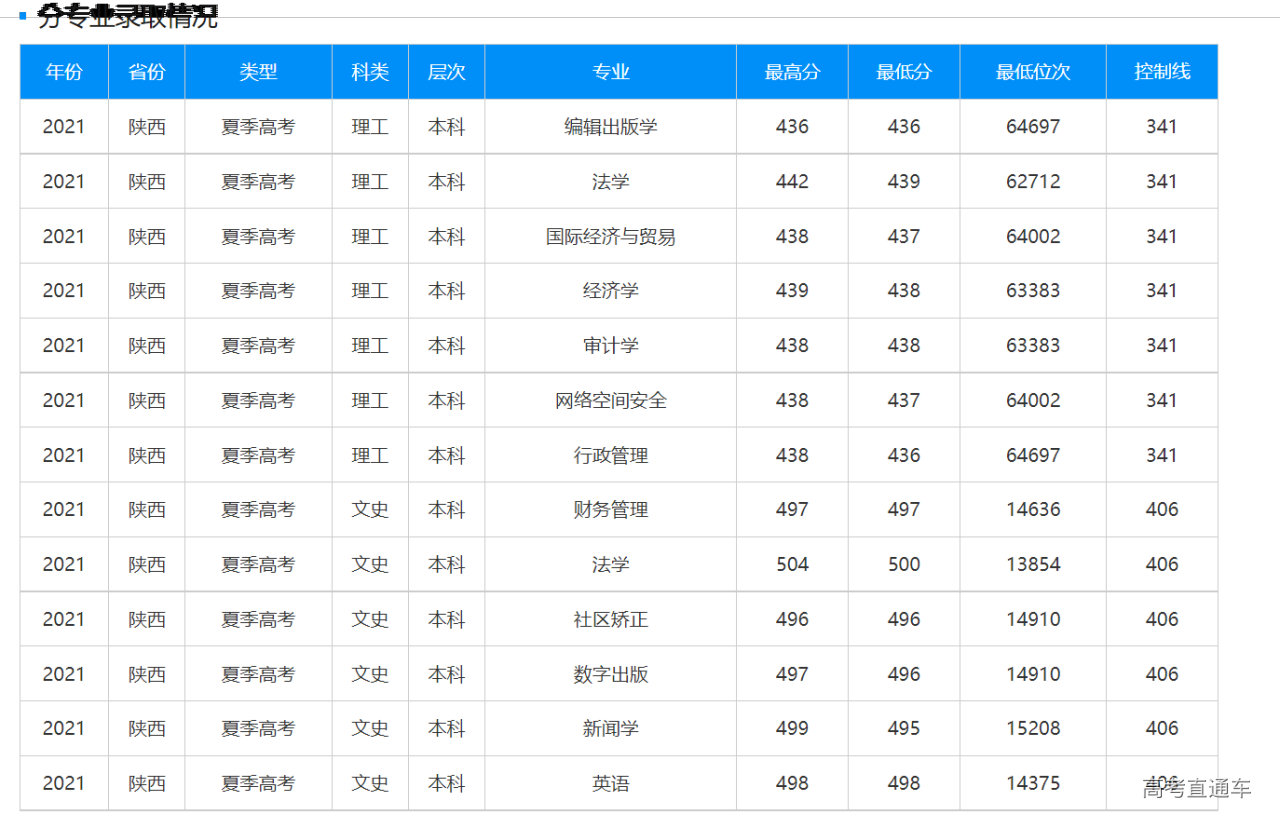Click the 国际经济与贸易 major cell
Image resolution: width=1280 pixels, height=828 pixels.
click(x=610, y=237)
